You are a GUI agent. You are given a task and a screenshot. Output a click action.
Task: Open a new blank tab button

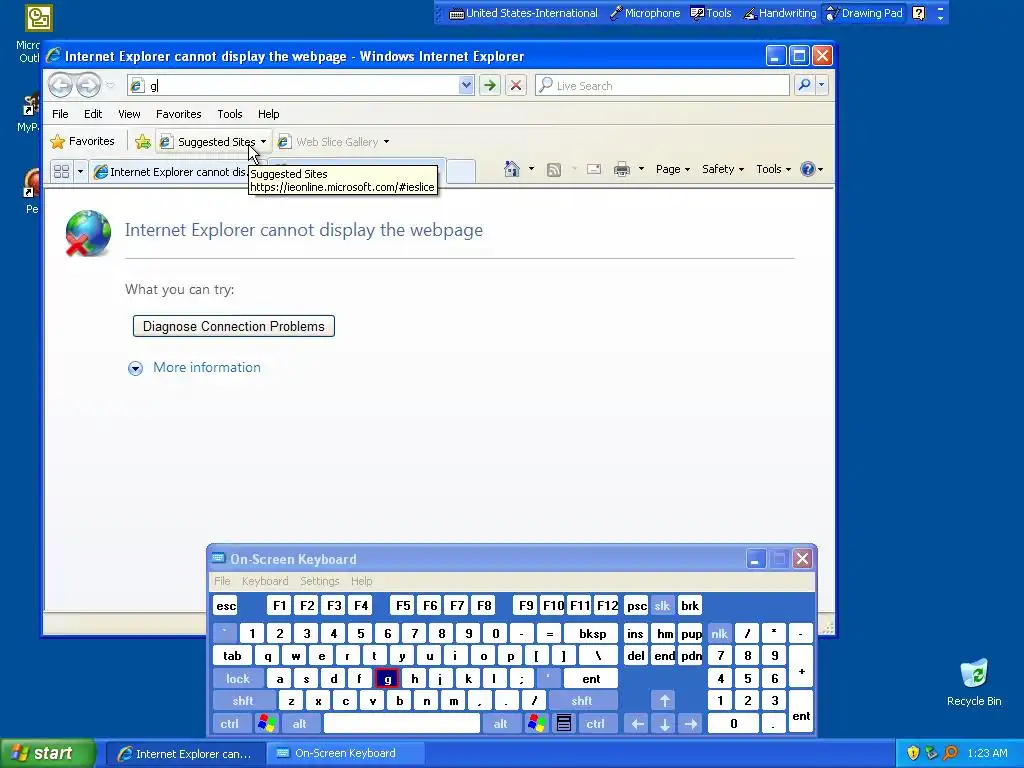point(461,171)
